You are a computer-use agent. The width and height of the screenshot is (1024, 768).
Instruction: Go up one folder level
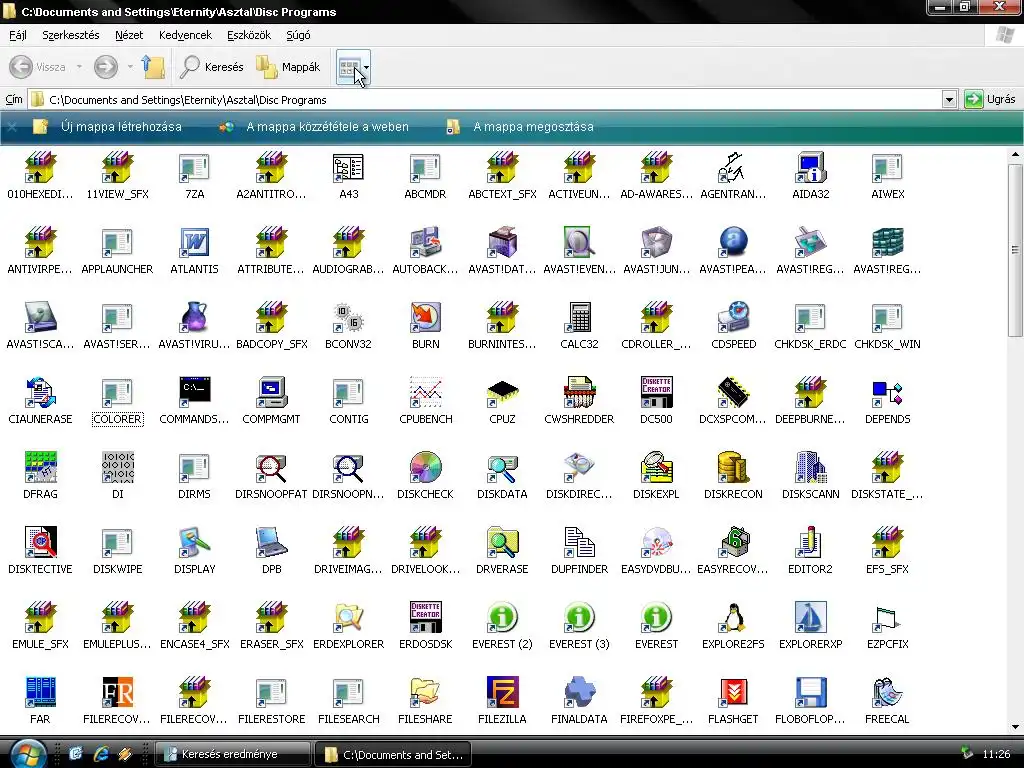[x=153, y=67]
